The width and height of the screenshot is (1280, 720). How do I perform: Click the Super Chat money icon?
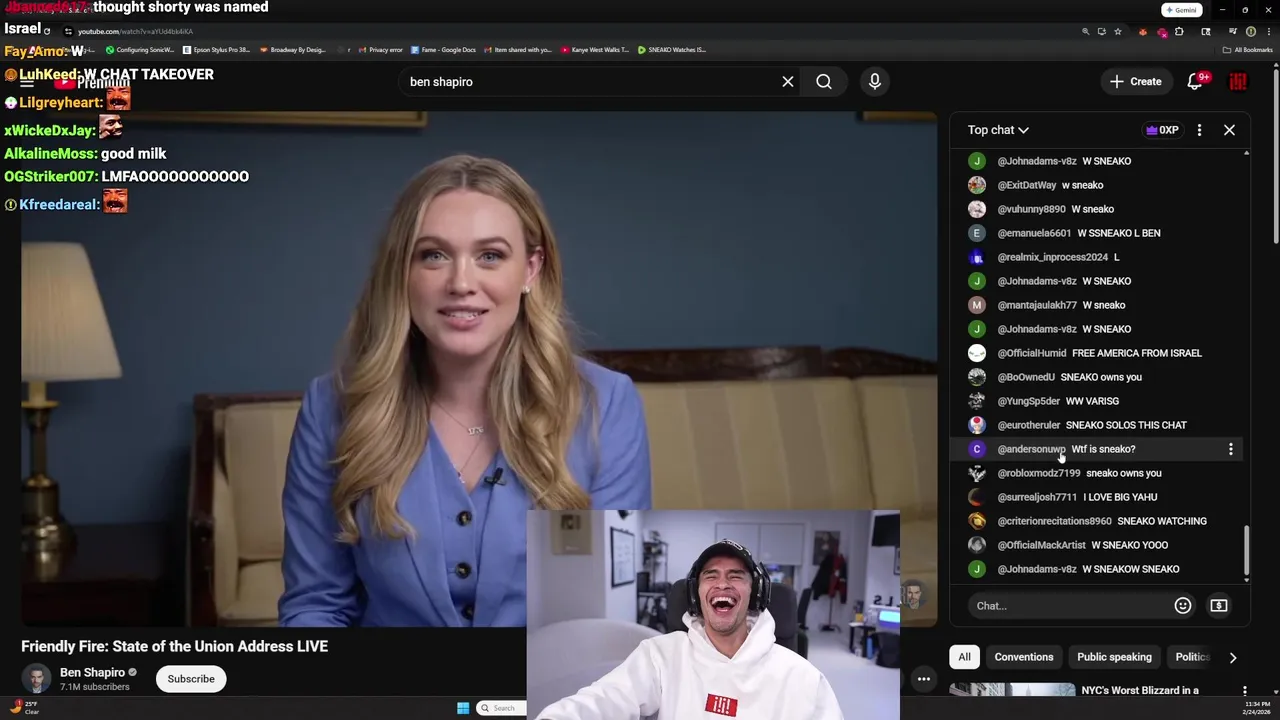coord(1219,605)
